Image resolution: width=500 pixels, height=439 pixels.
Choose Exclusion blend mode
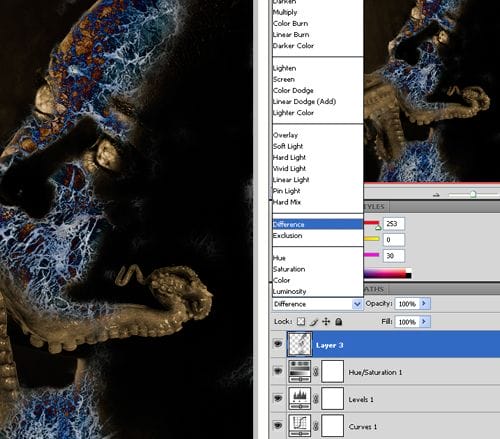[x=287, y=235]
